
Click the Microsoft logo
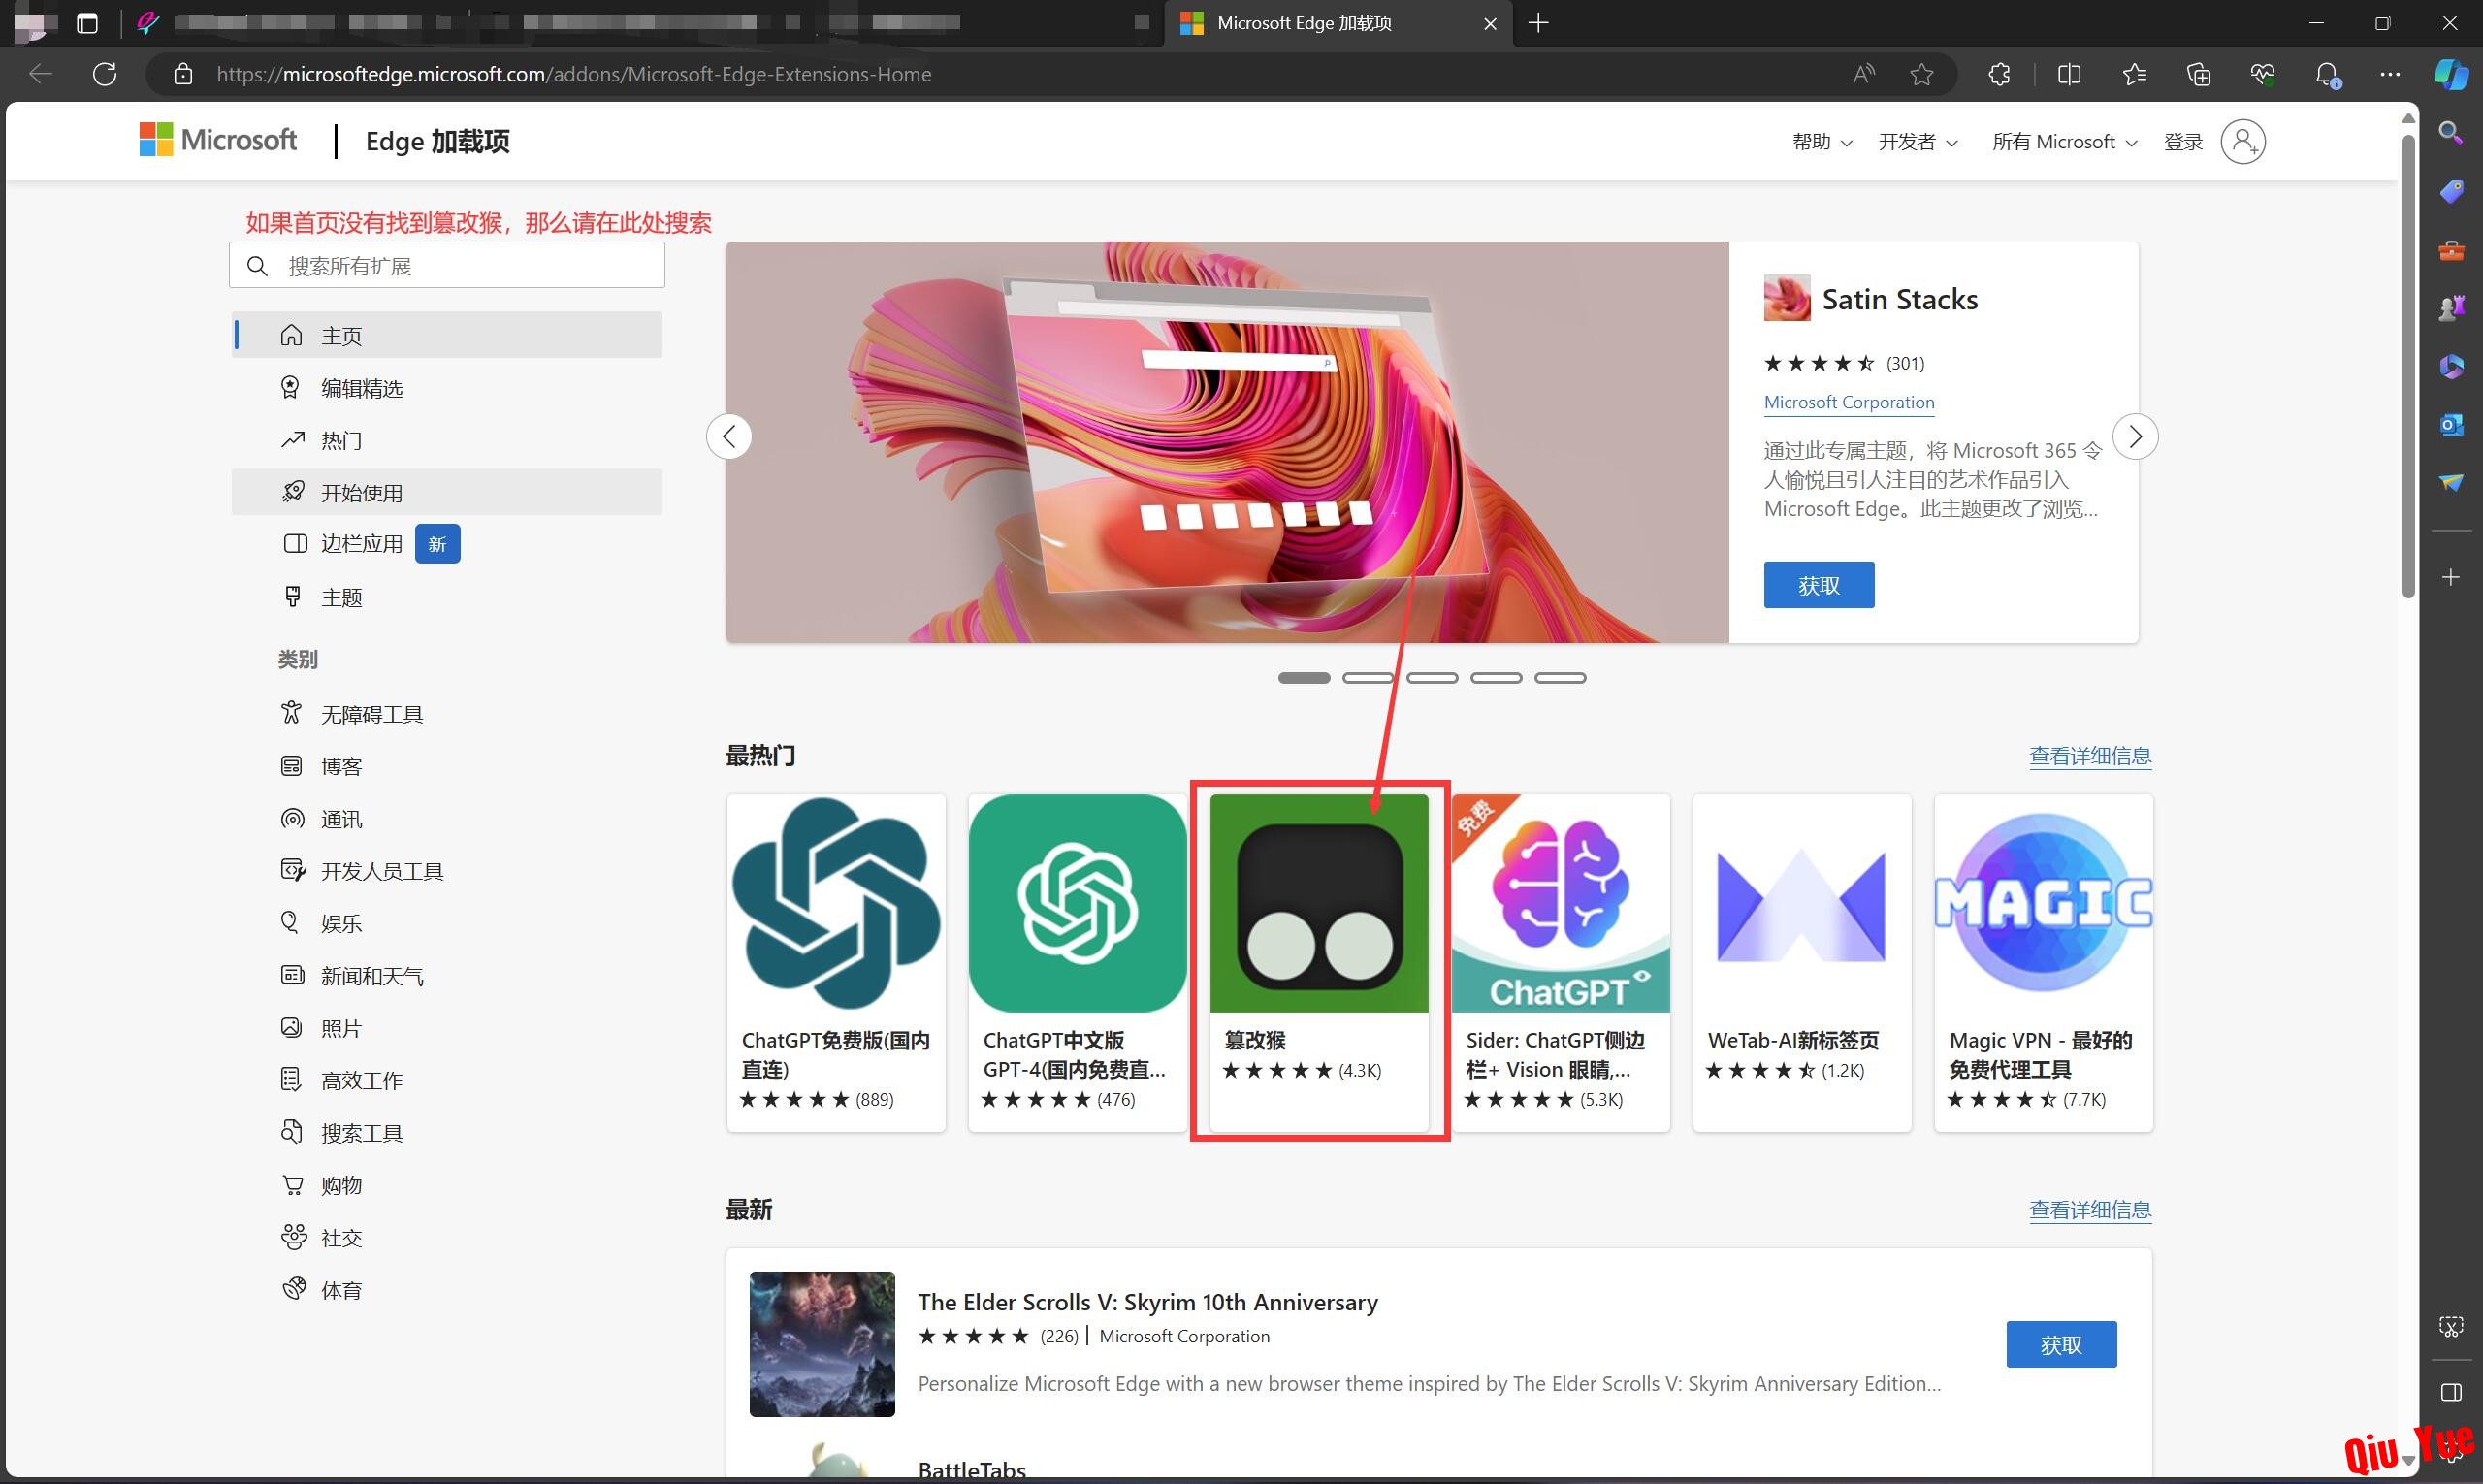pos(218,140)
